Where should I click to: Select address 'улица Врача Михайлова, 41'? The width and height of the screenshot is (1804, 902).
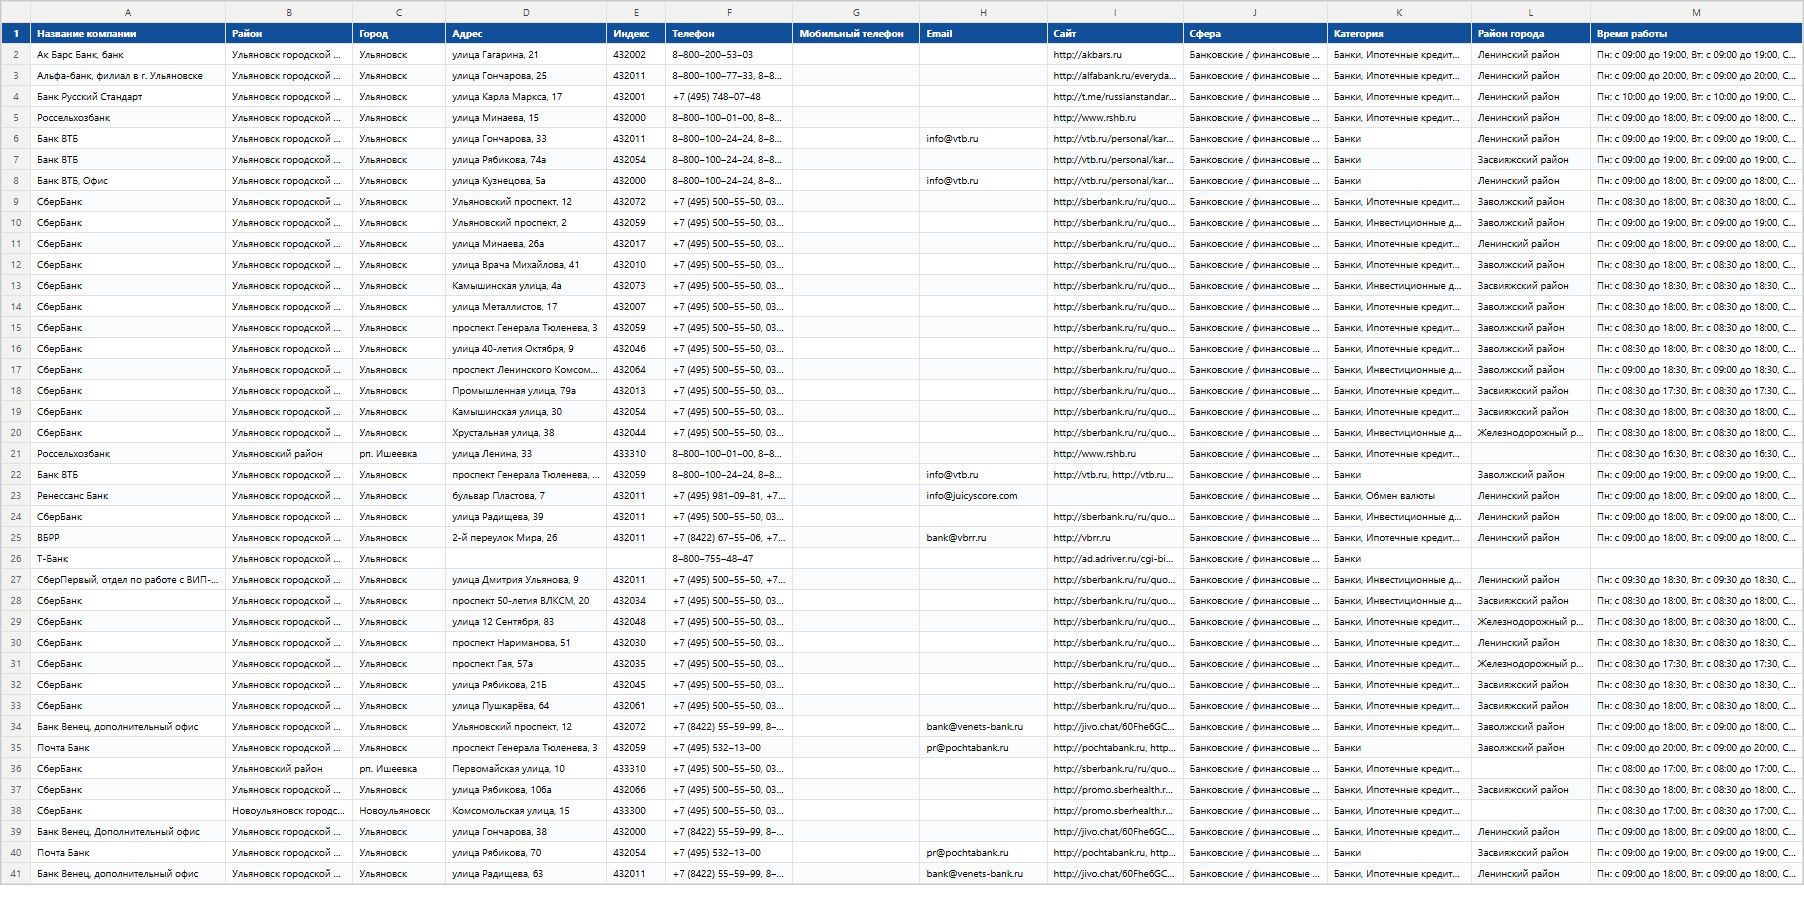click(526, 265)
